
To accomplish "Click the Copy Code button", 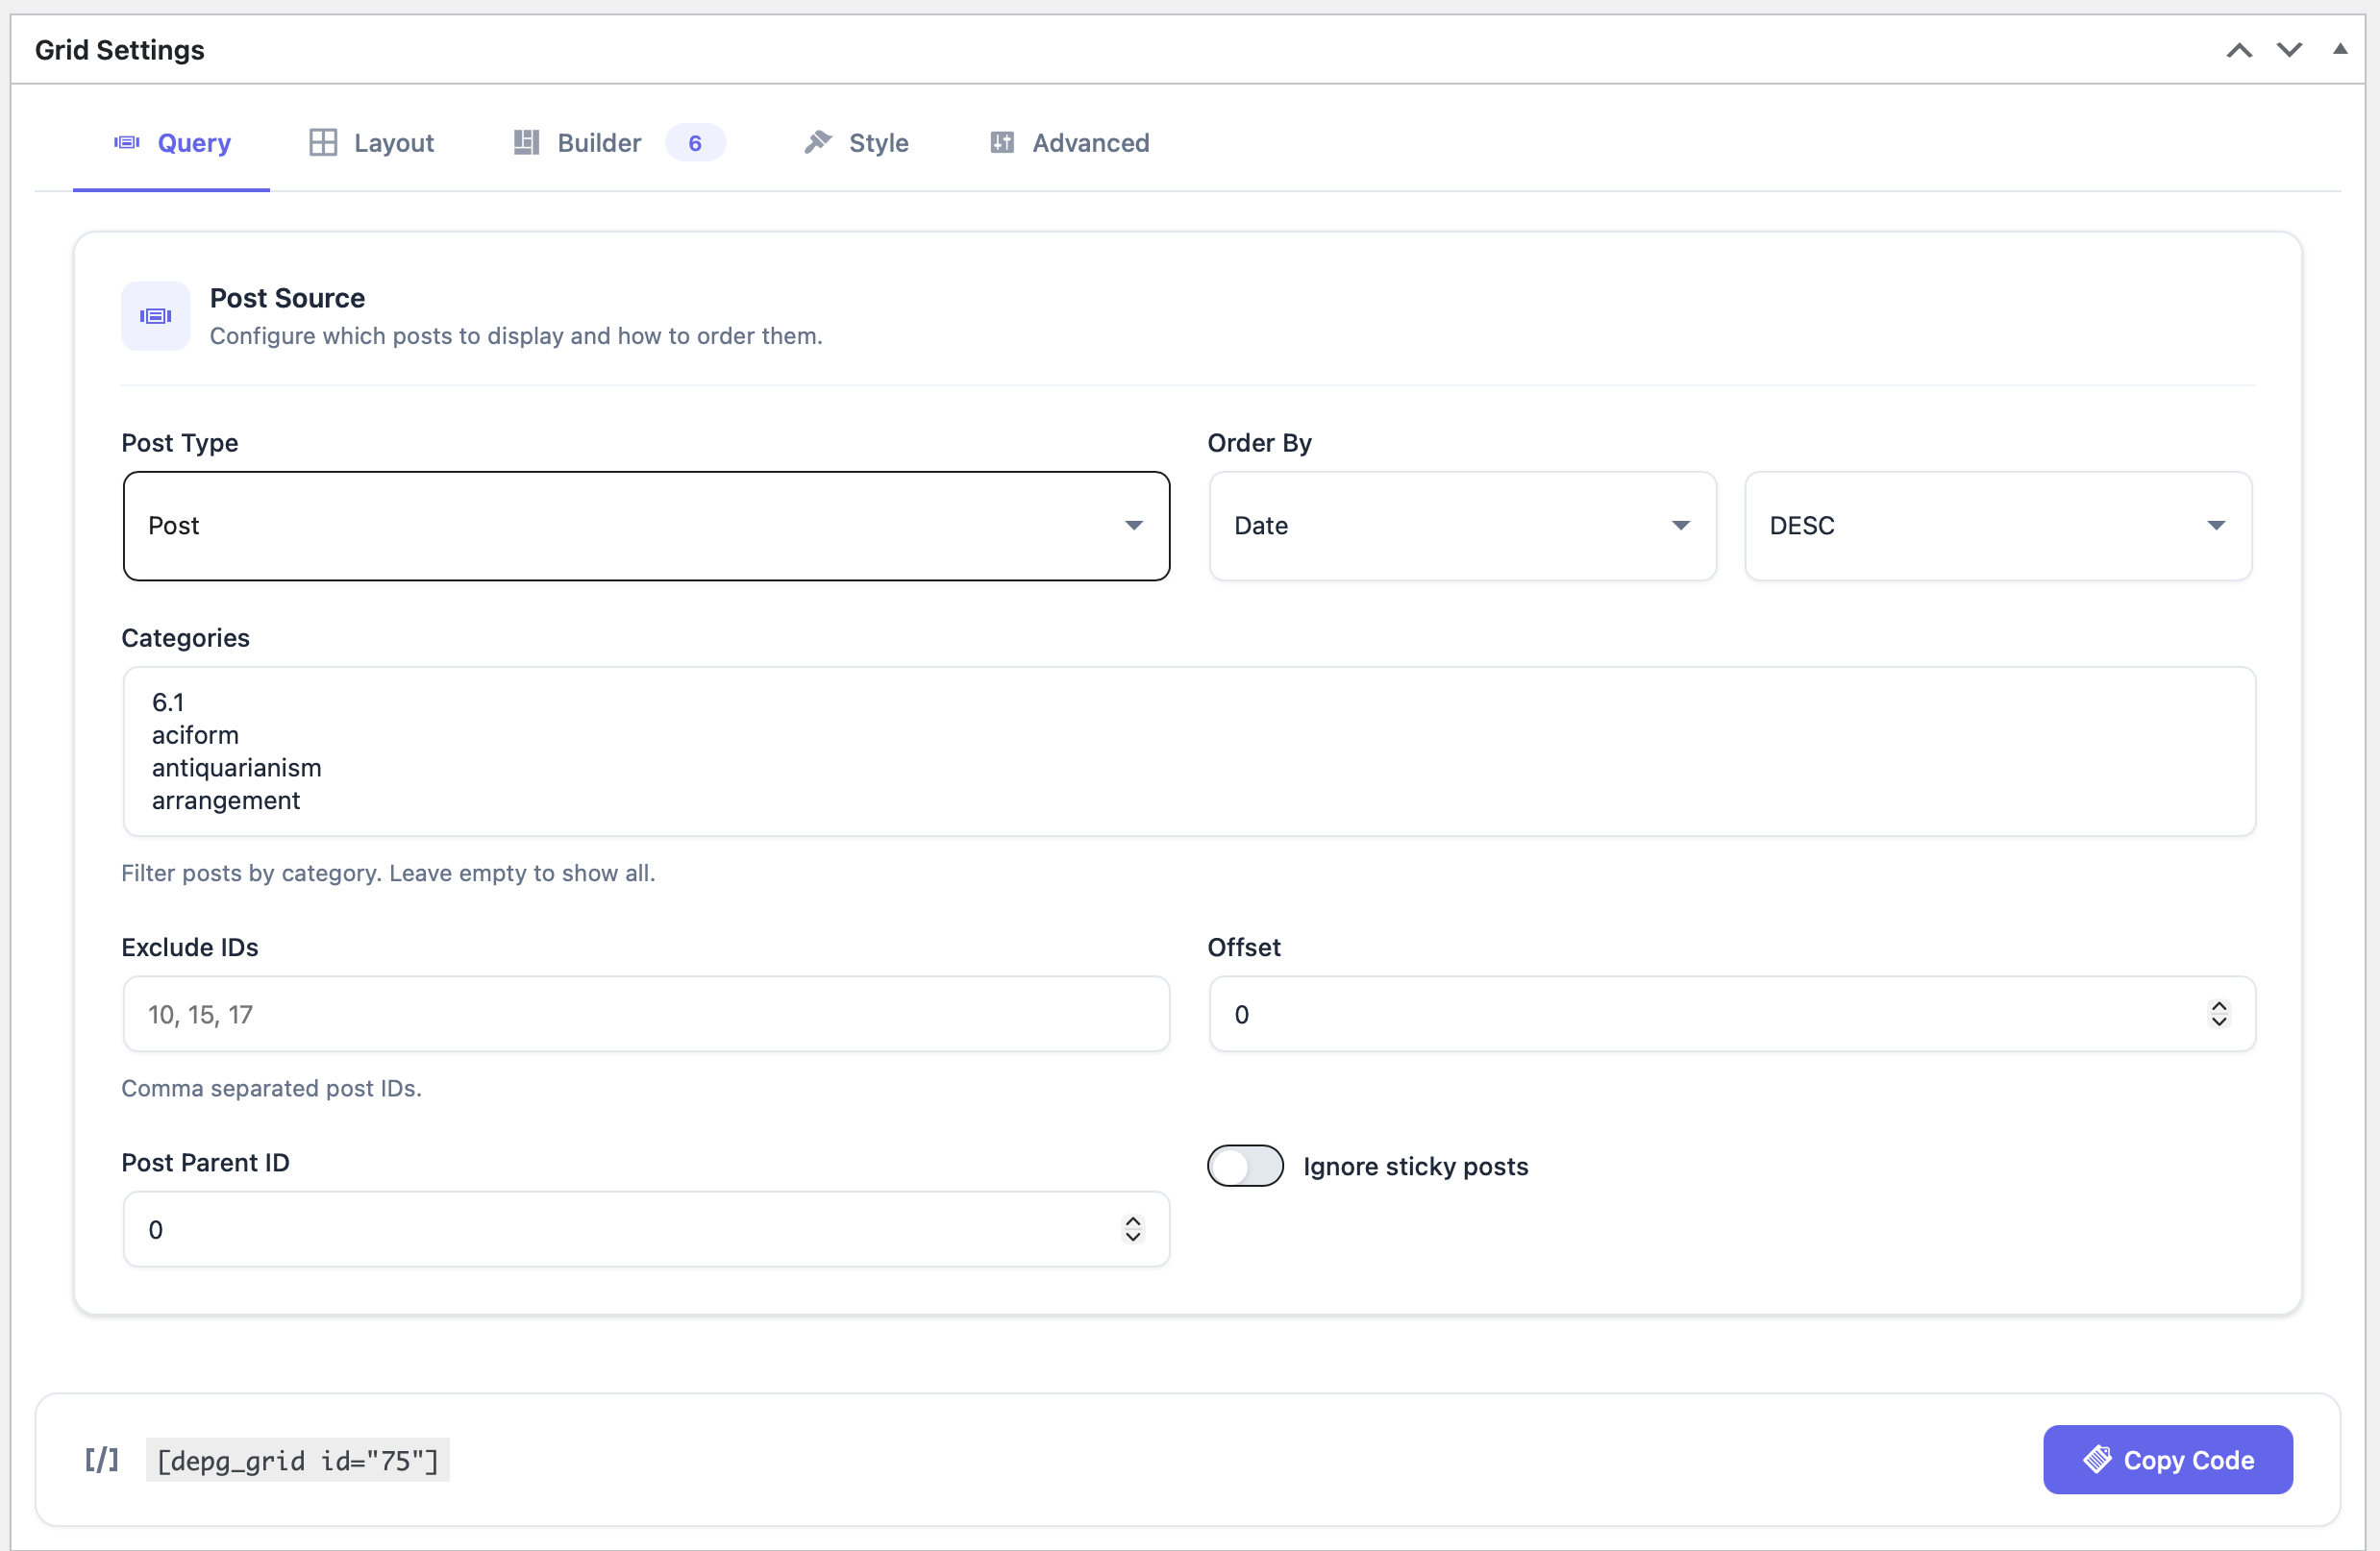I will [2167, 1460].
